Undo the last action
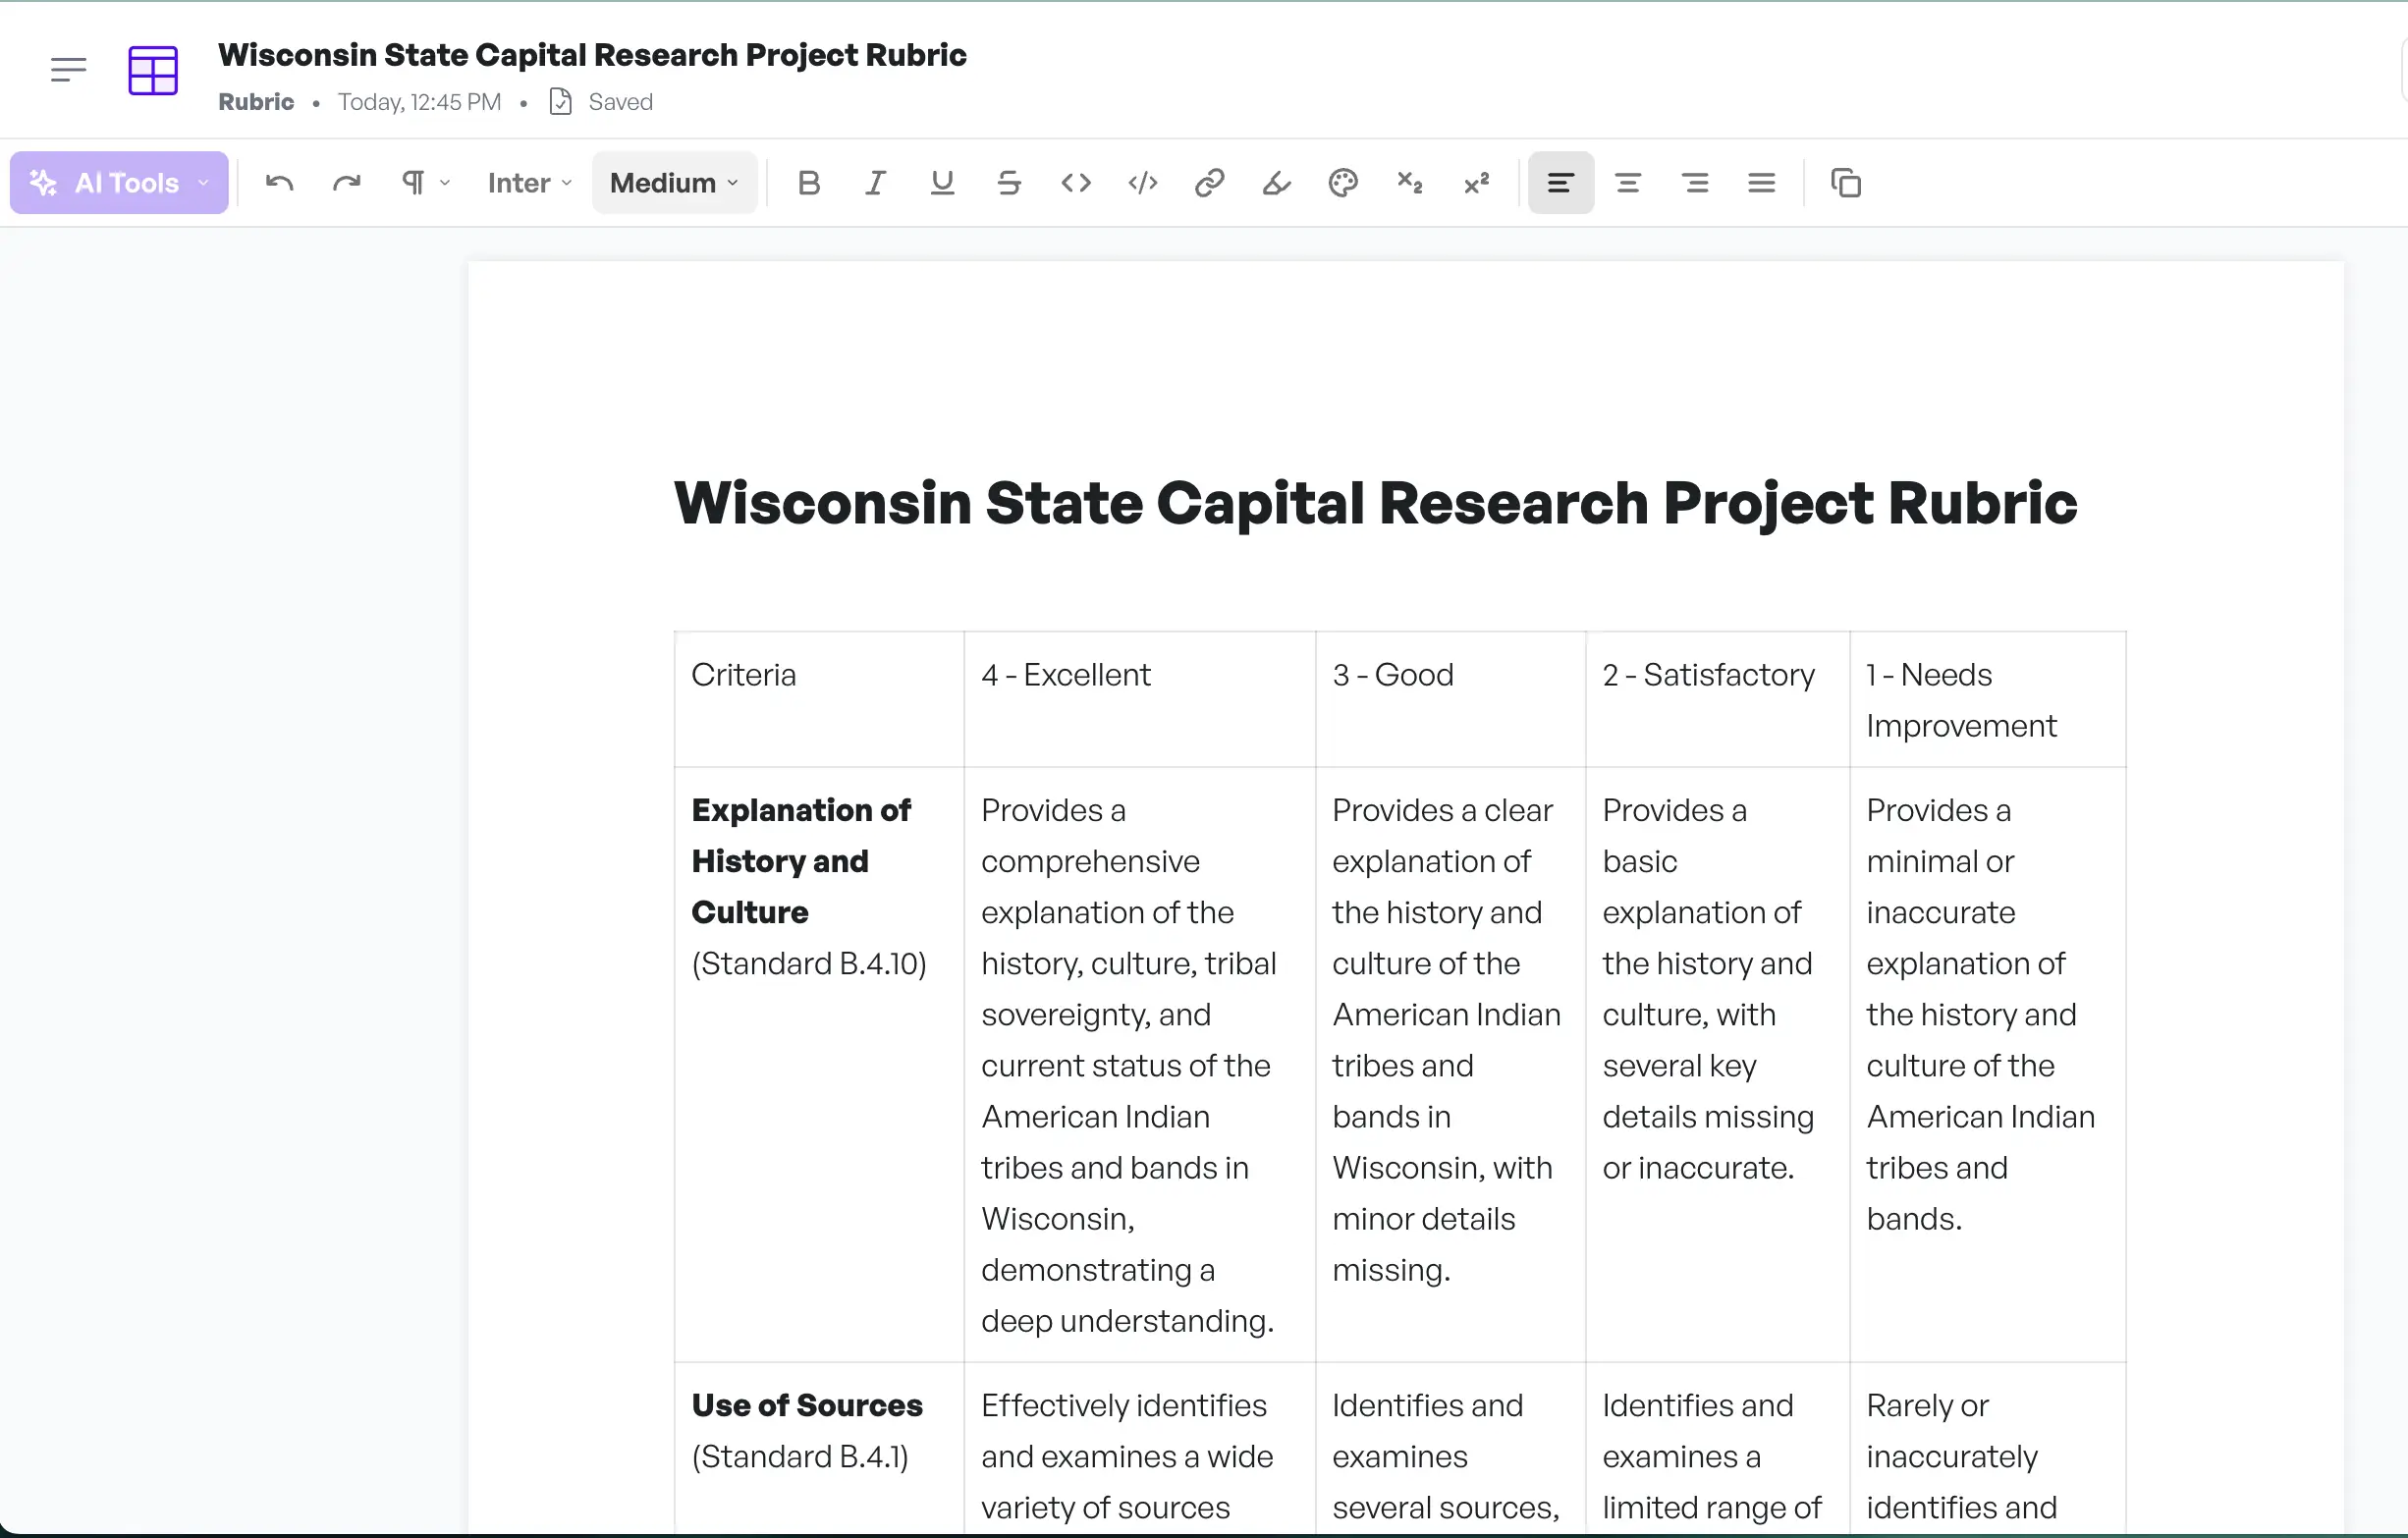 click(279, 183)
